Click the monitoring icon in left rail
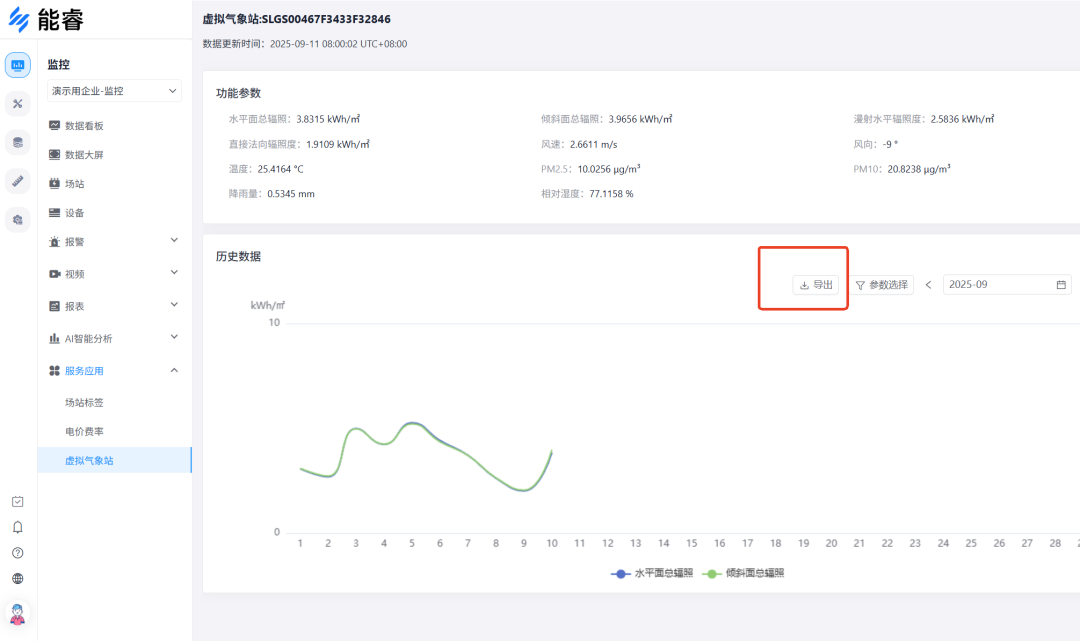Image resolution: width=1080 pixels, height=641 pixels. [x=17, y=66]
